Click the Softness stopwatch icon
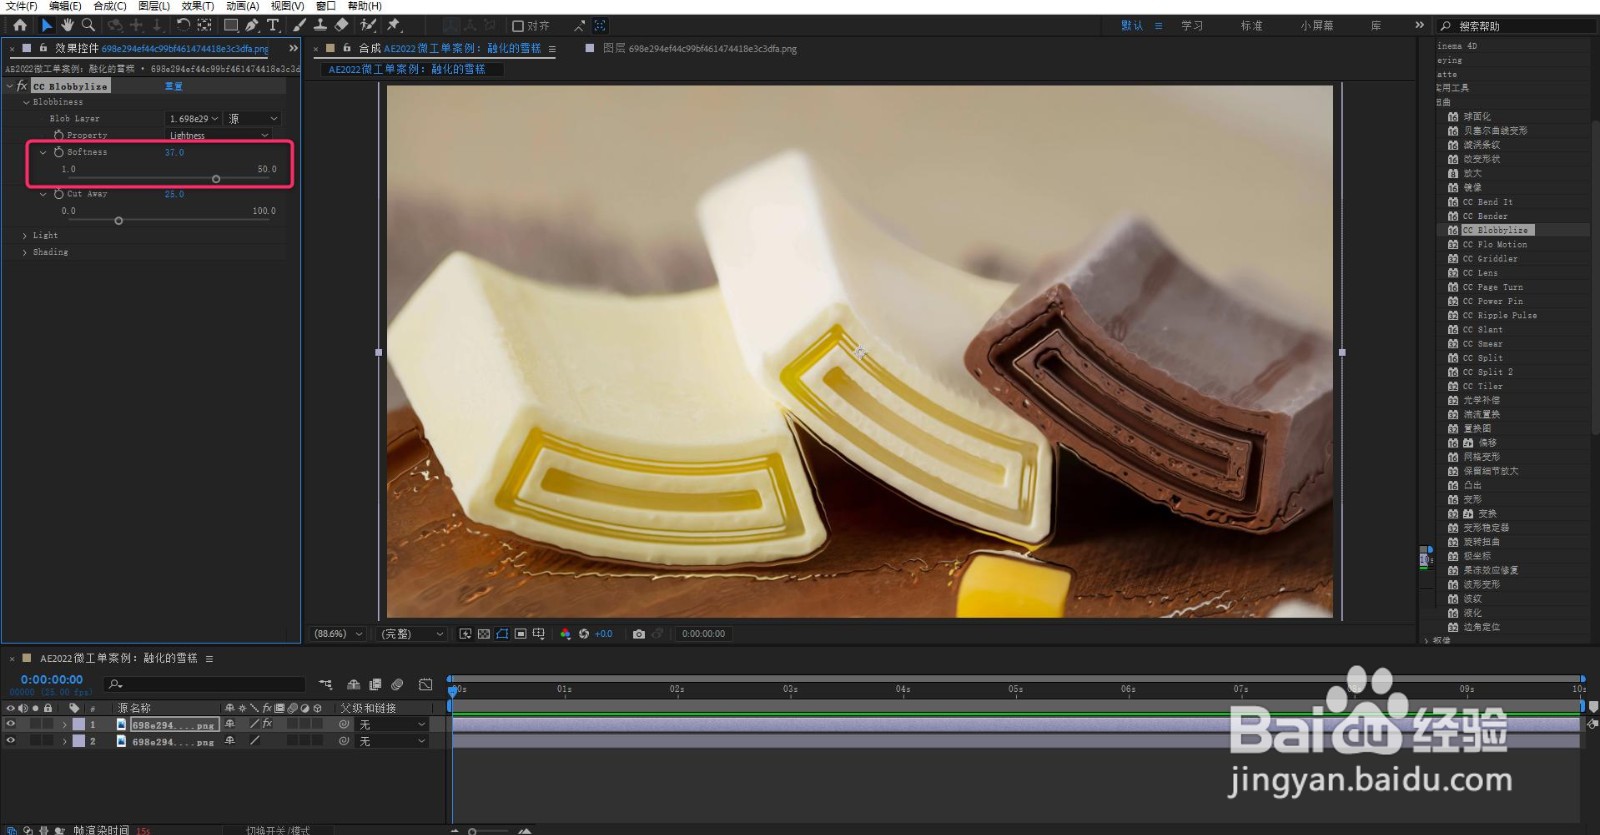The width and height of the screenshot is (1600, 835). [58, 152]
